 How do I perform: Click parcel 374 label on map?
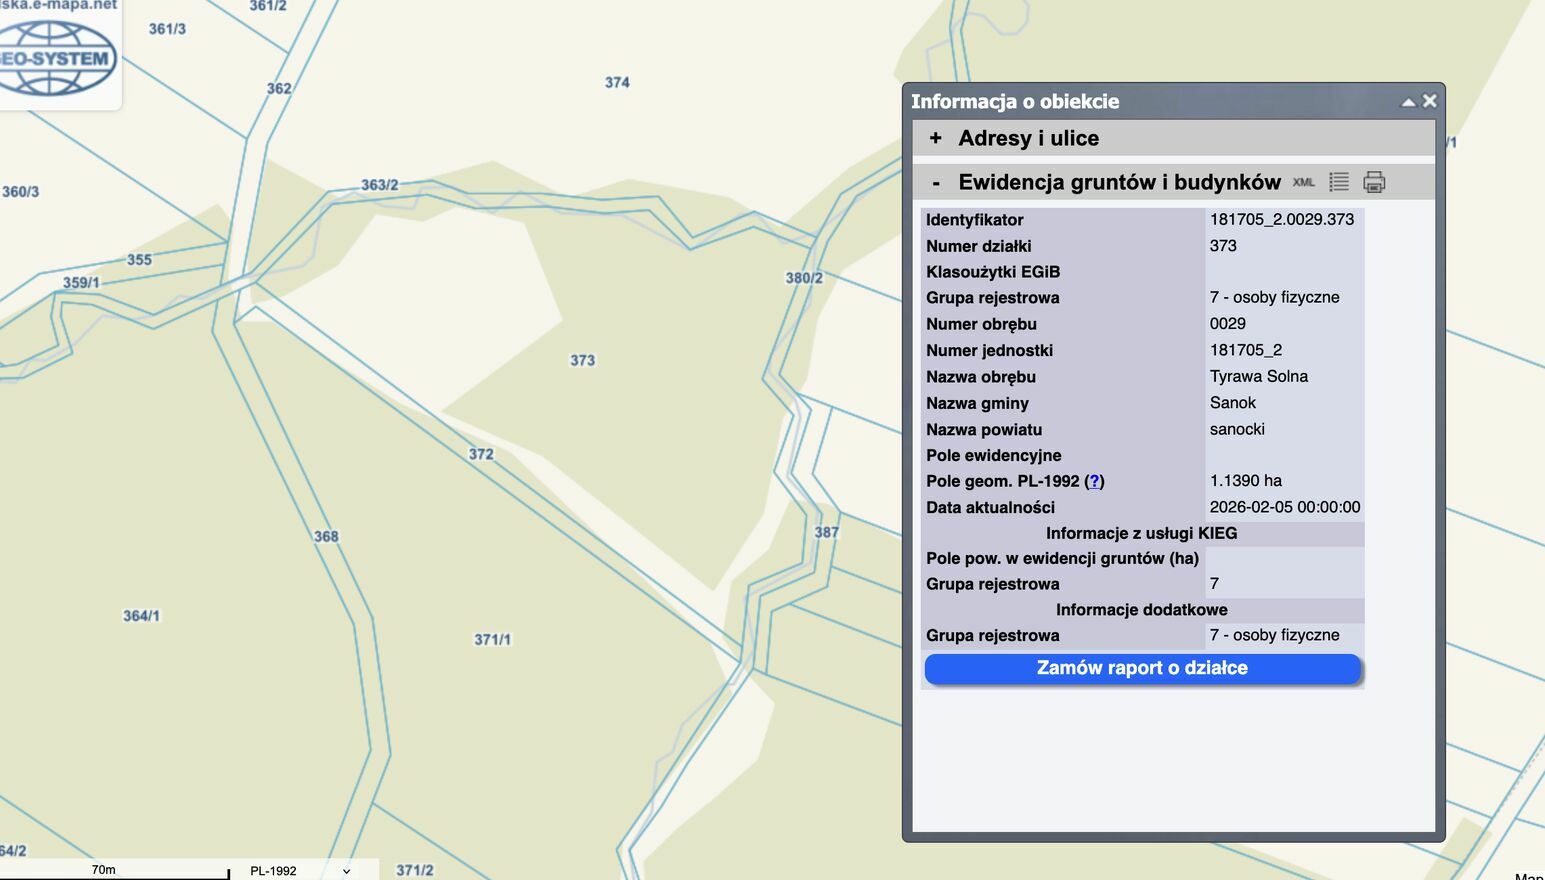coord(617,82)
